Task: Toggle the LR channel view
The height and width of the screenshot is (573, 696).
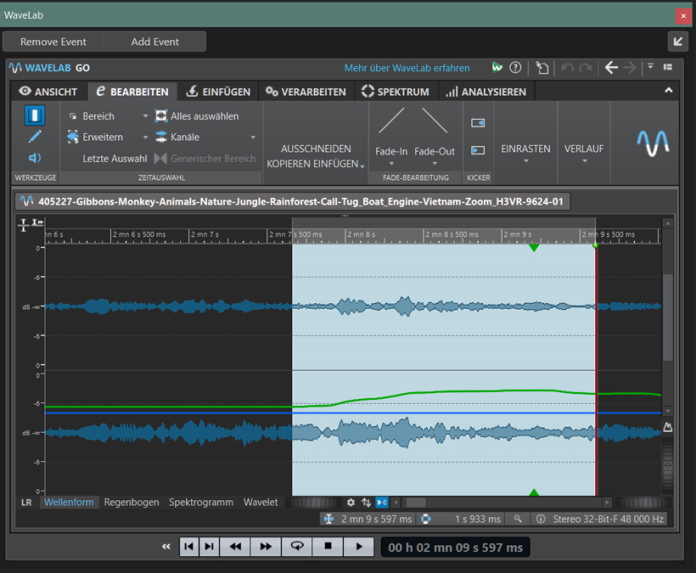Action: (27, 502)
